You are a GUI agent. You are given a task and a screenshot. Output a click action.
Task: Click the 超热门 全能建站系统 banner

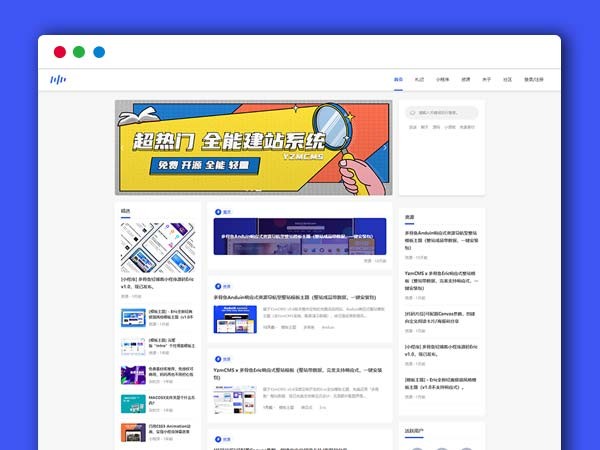(253, 147)
